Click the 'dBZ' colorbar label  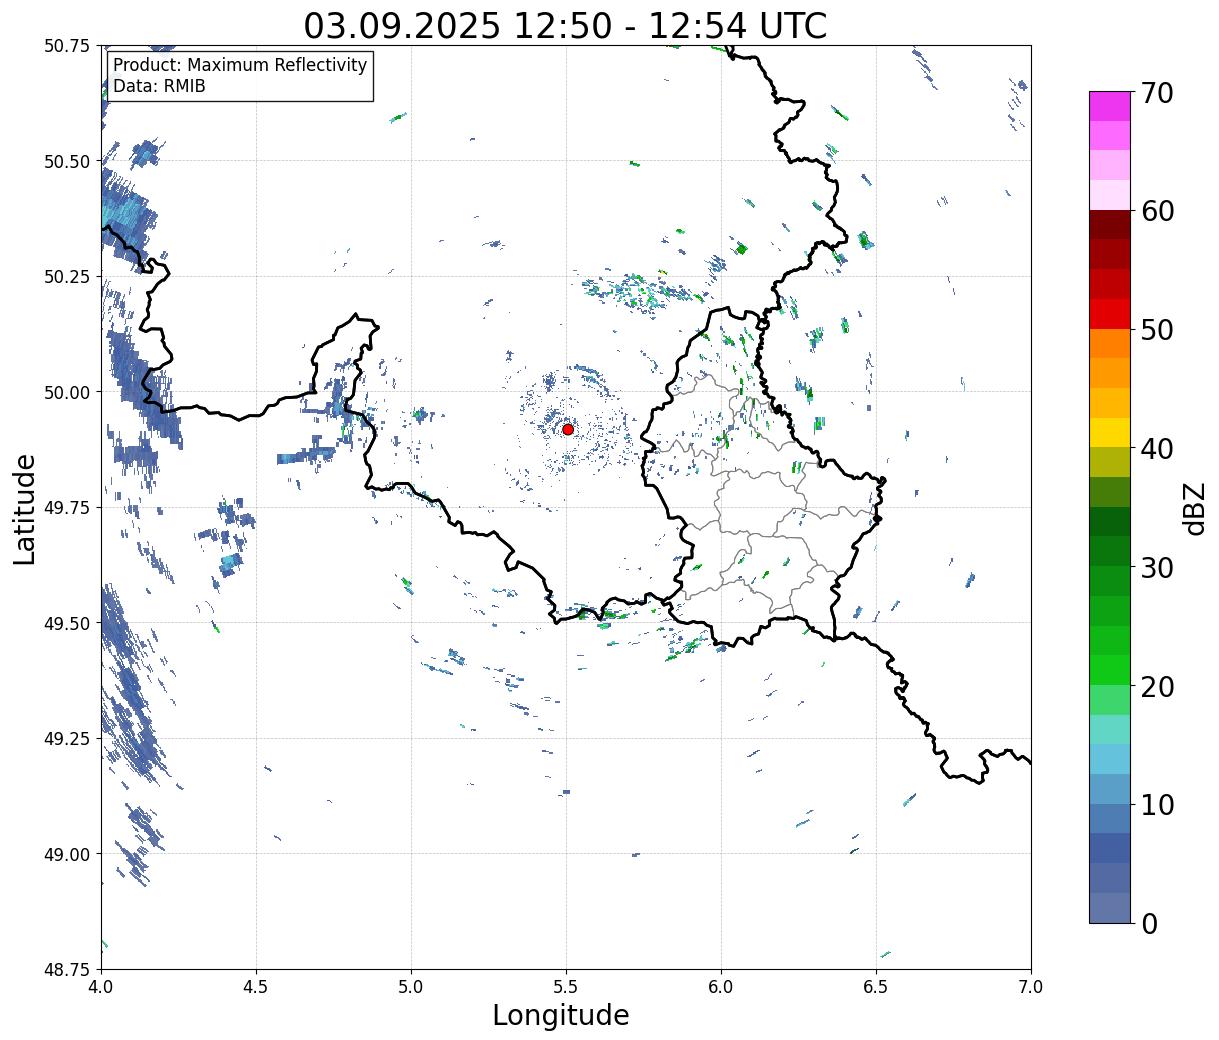pyautogui.click(x=1193, y=508)
